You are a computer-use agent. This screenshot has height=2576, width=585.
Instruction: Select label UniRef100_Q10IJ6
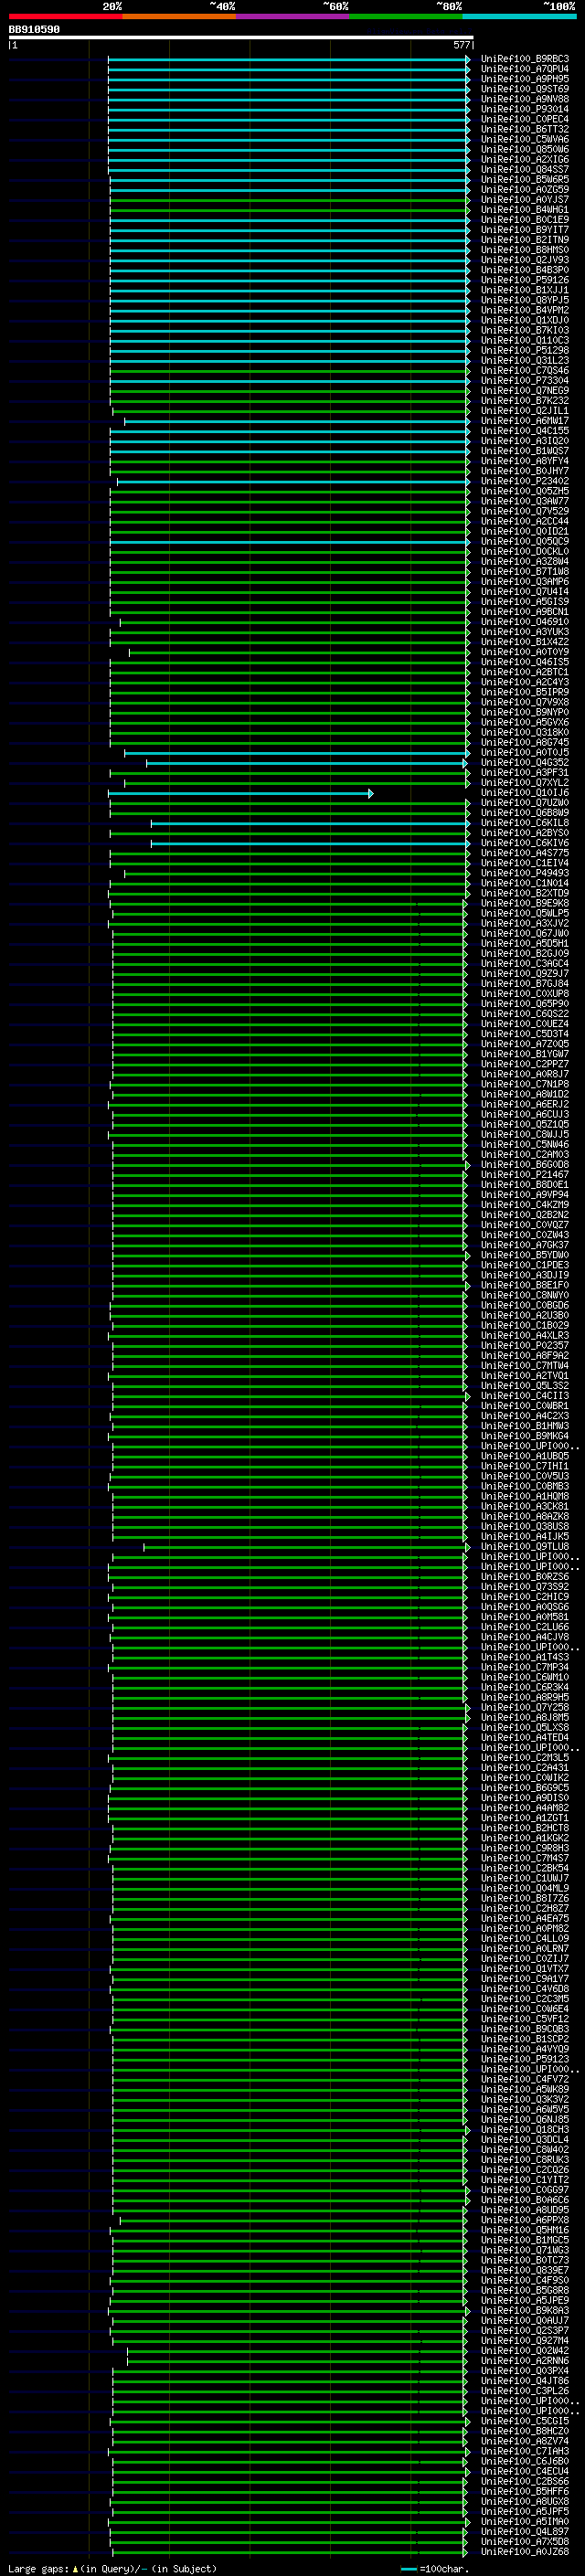(525, 793)
